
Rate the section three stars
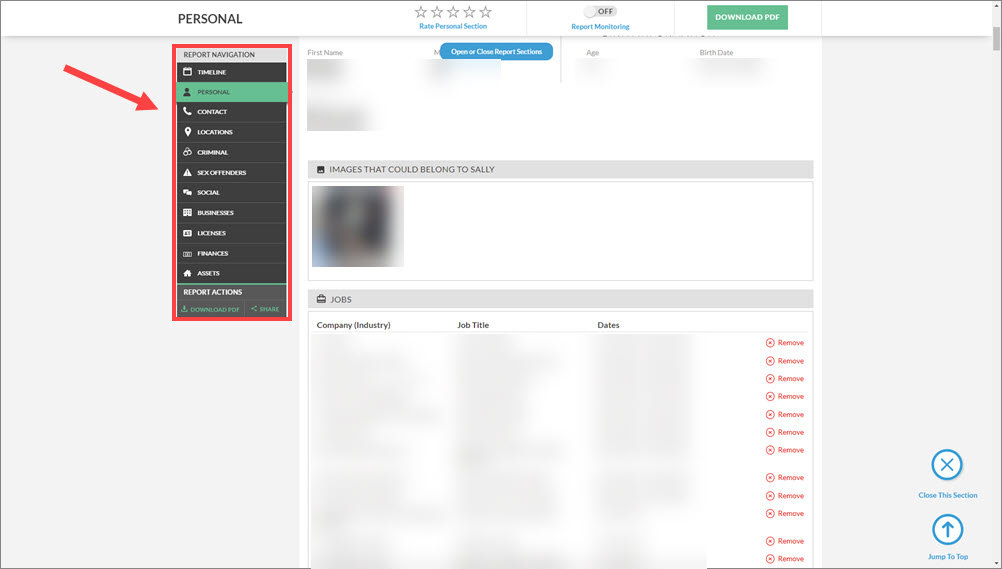click(453, 12)
